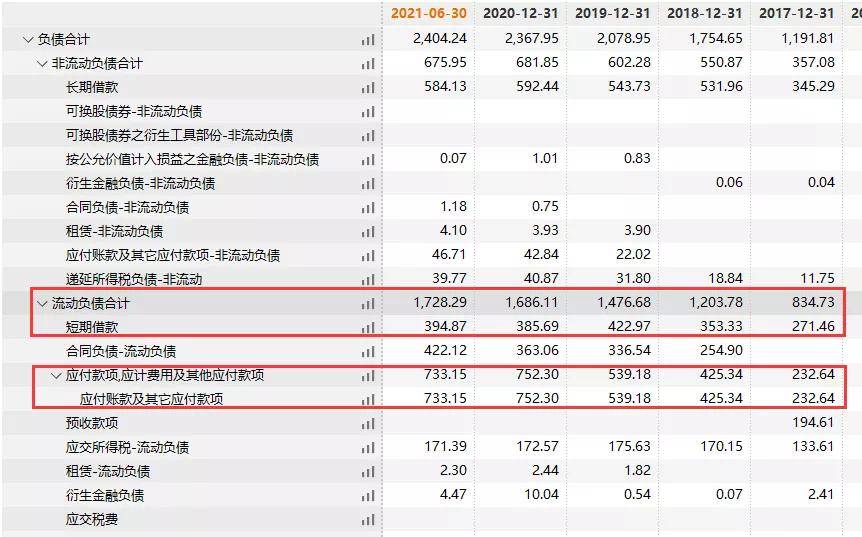Click the 194.61 预收款项 cell
862x537 pixels.
click(x=814, y=422)
